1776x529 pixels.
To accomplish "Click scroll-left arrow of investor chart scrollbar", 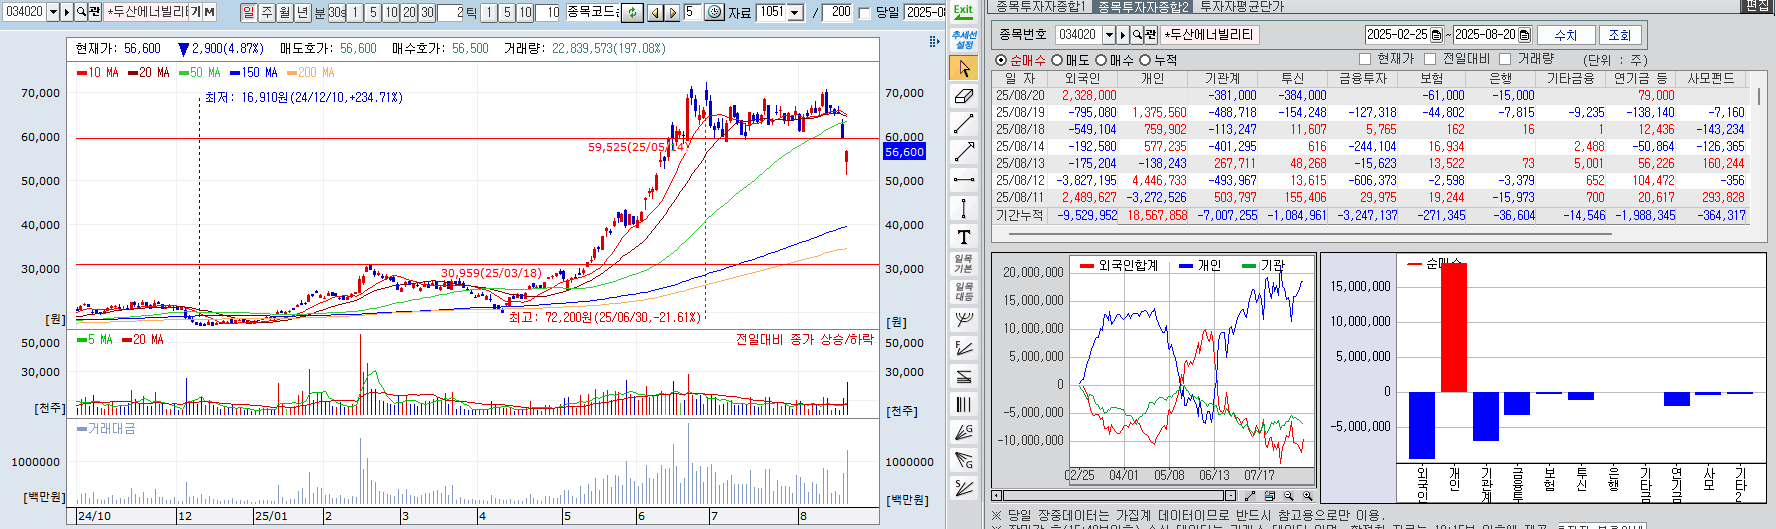I will (997, 496).
